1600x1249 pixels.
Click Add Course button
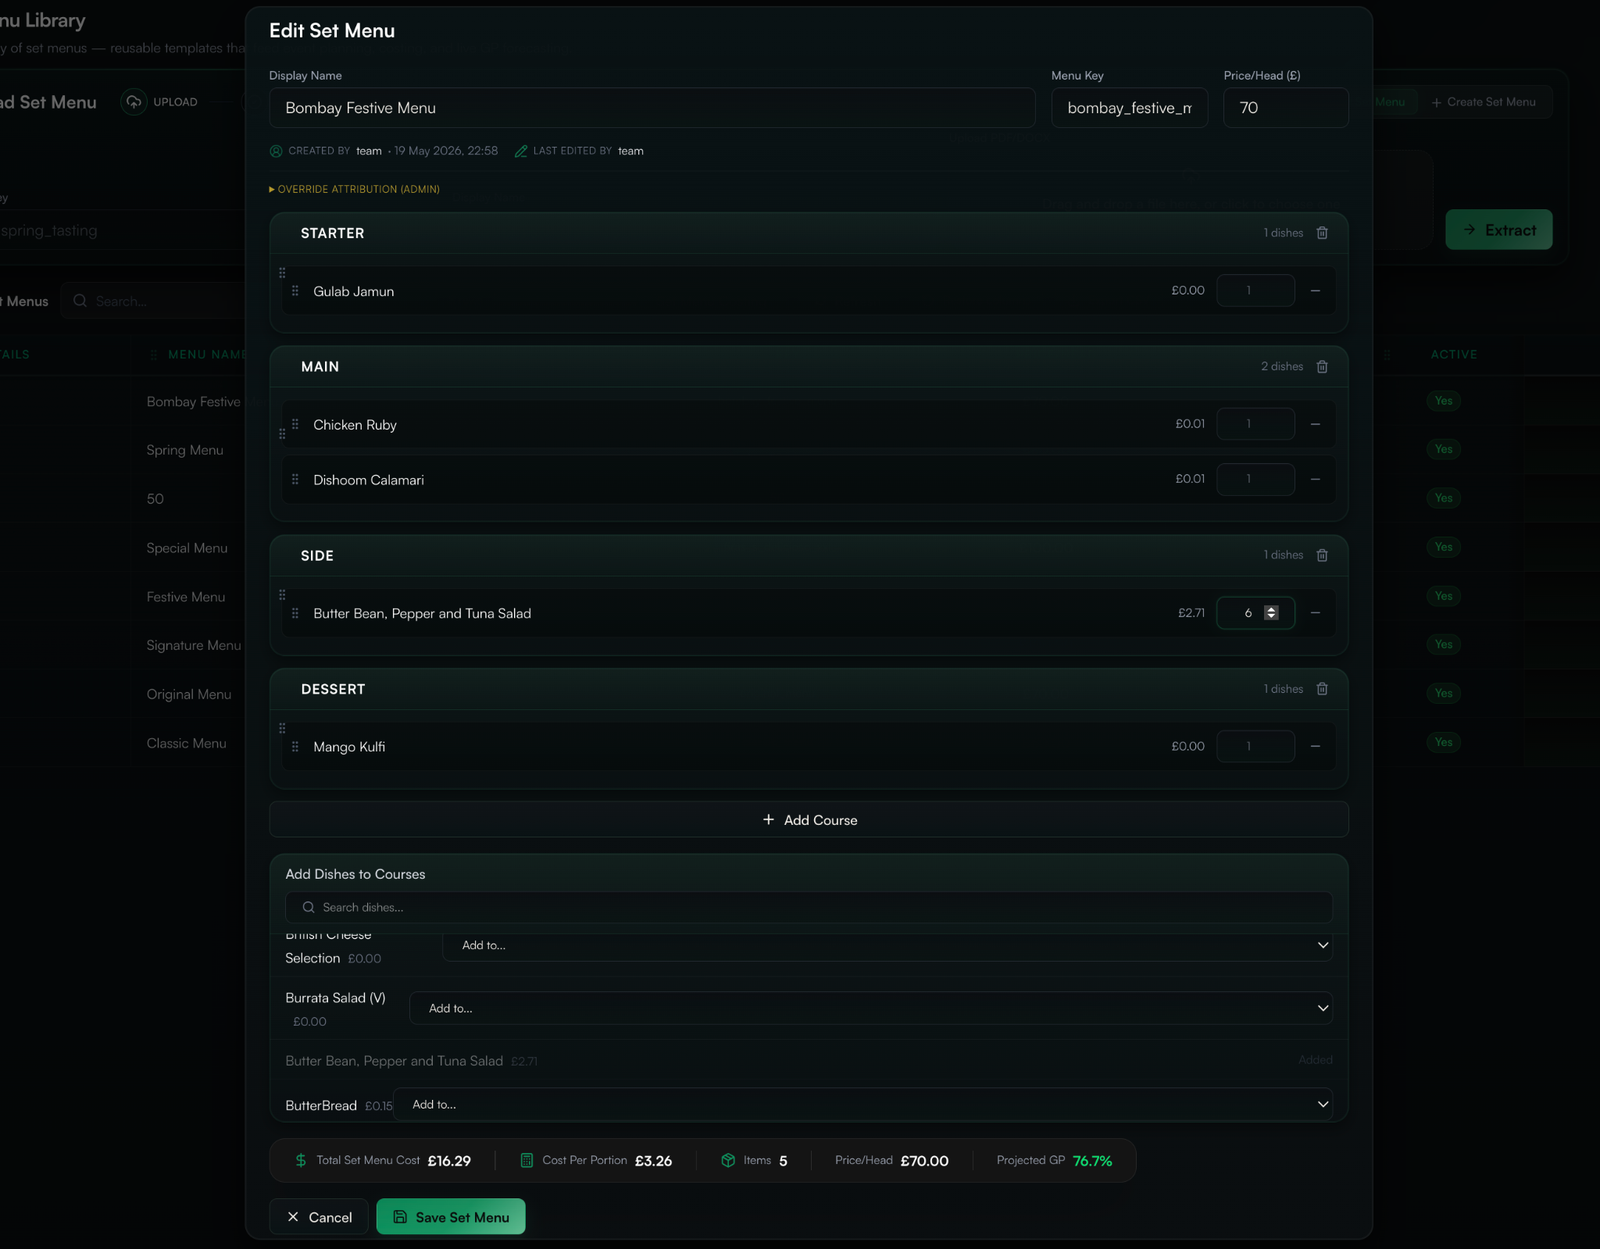point(809,820)
